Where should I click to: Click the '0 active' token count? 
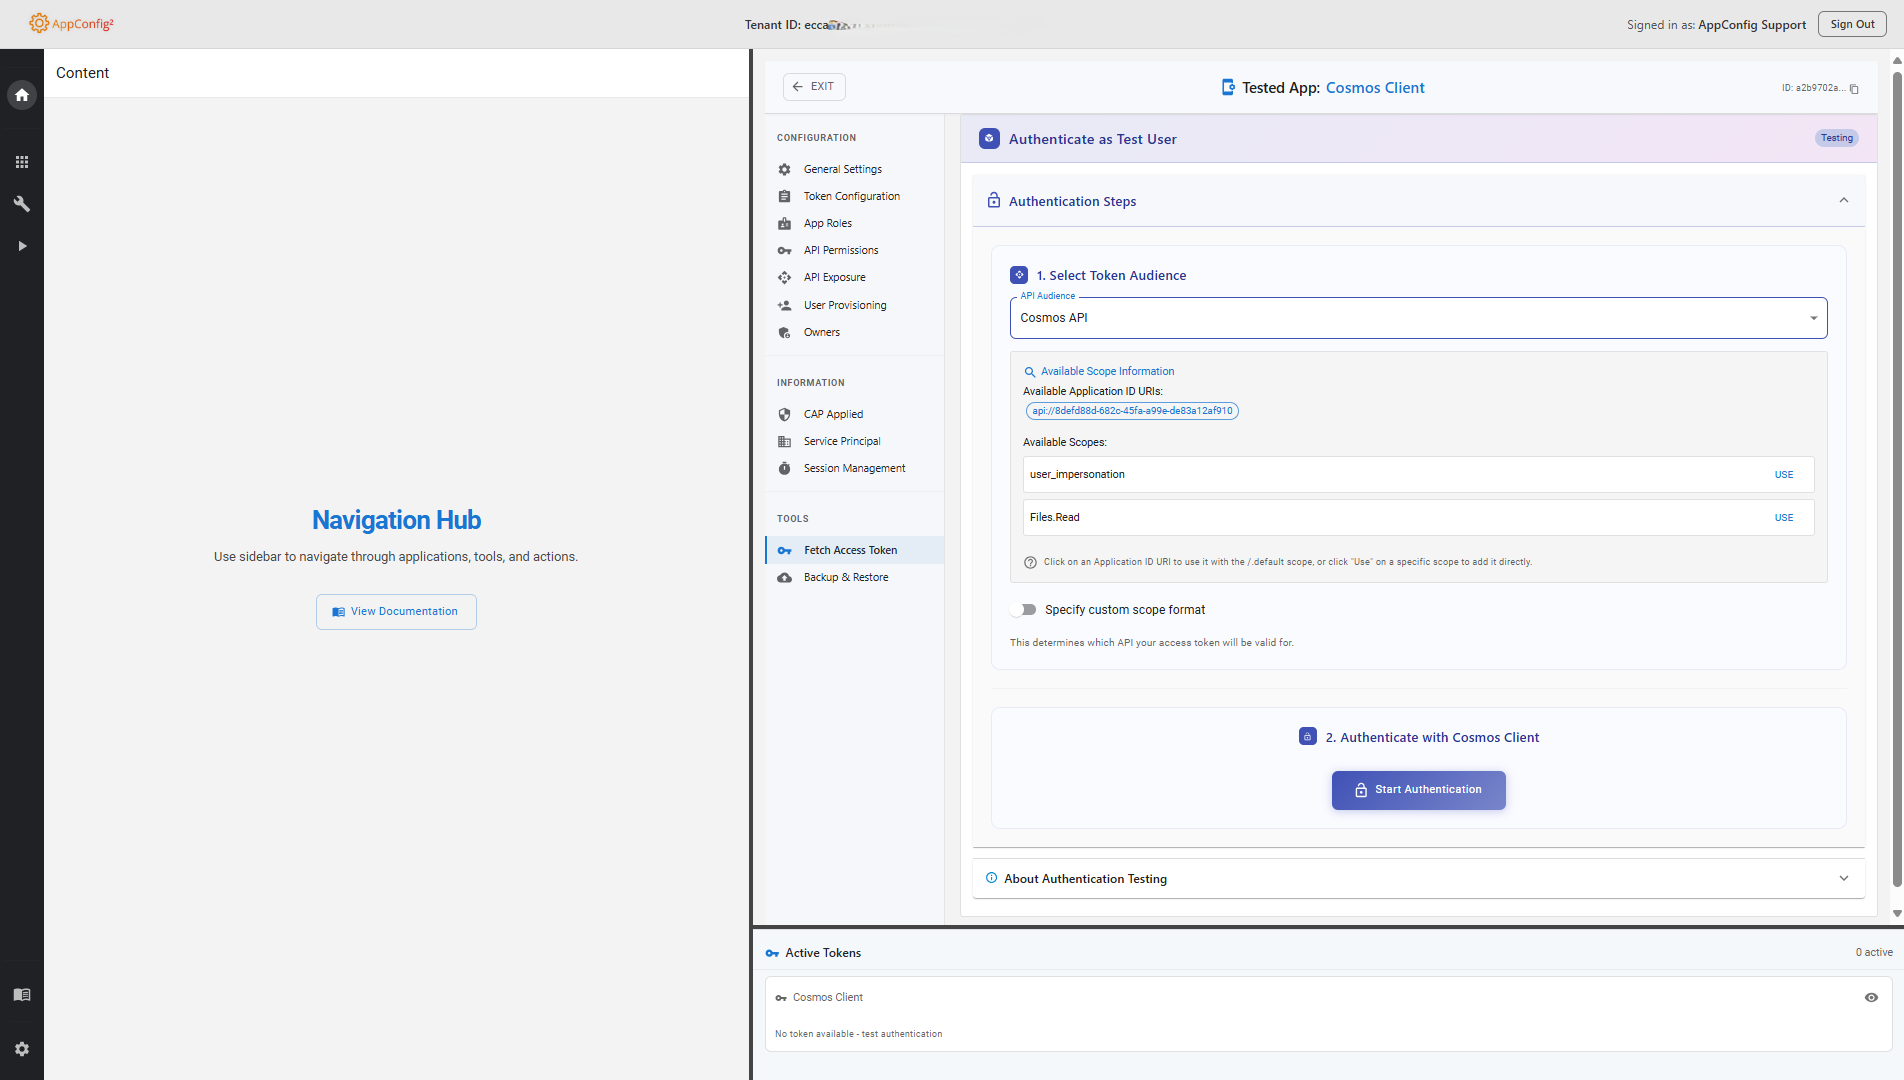point(1874,953)
